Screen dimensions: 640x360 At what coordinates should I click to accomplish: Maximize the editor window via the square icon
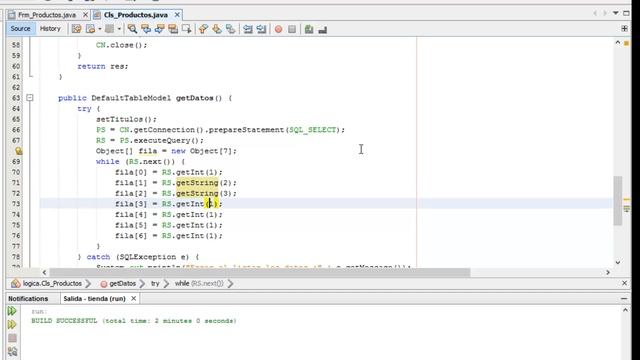click(626, 13)
